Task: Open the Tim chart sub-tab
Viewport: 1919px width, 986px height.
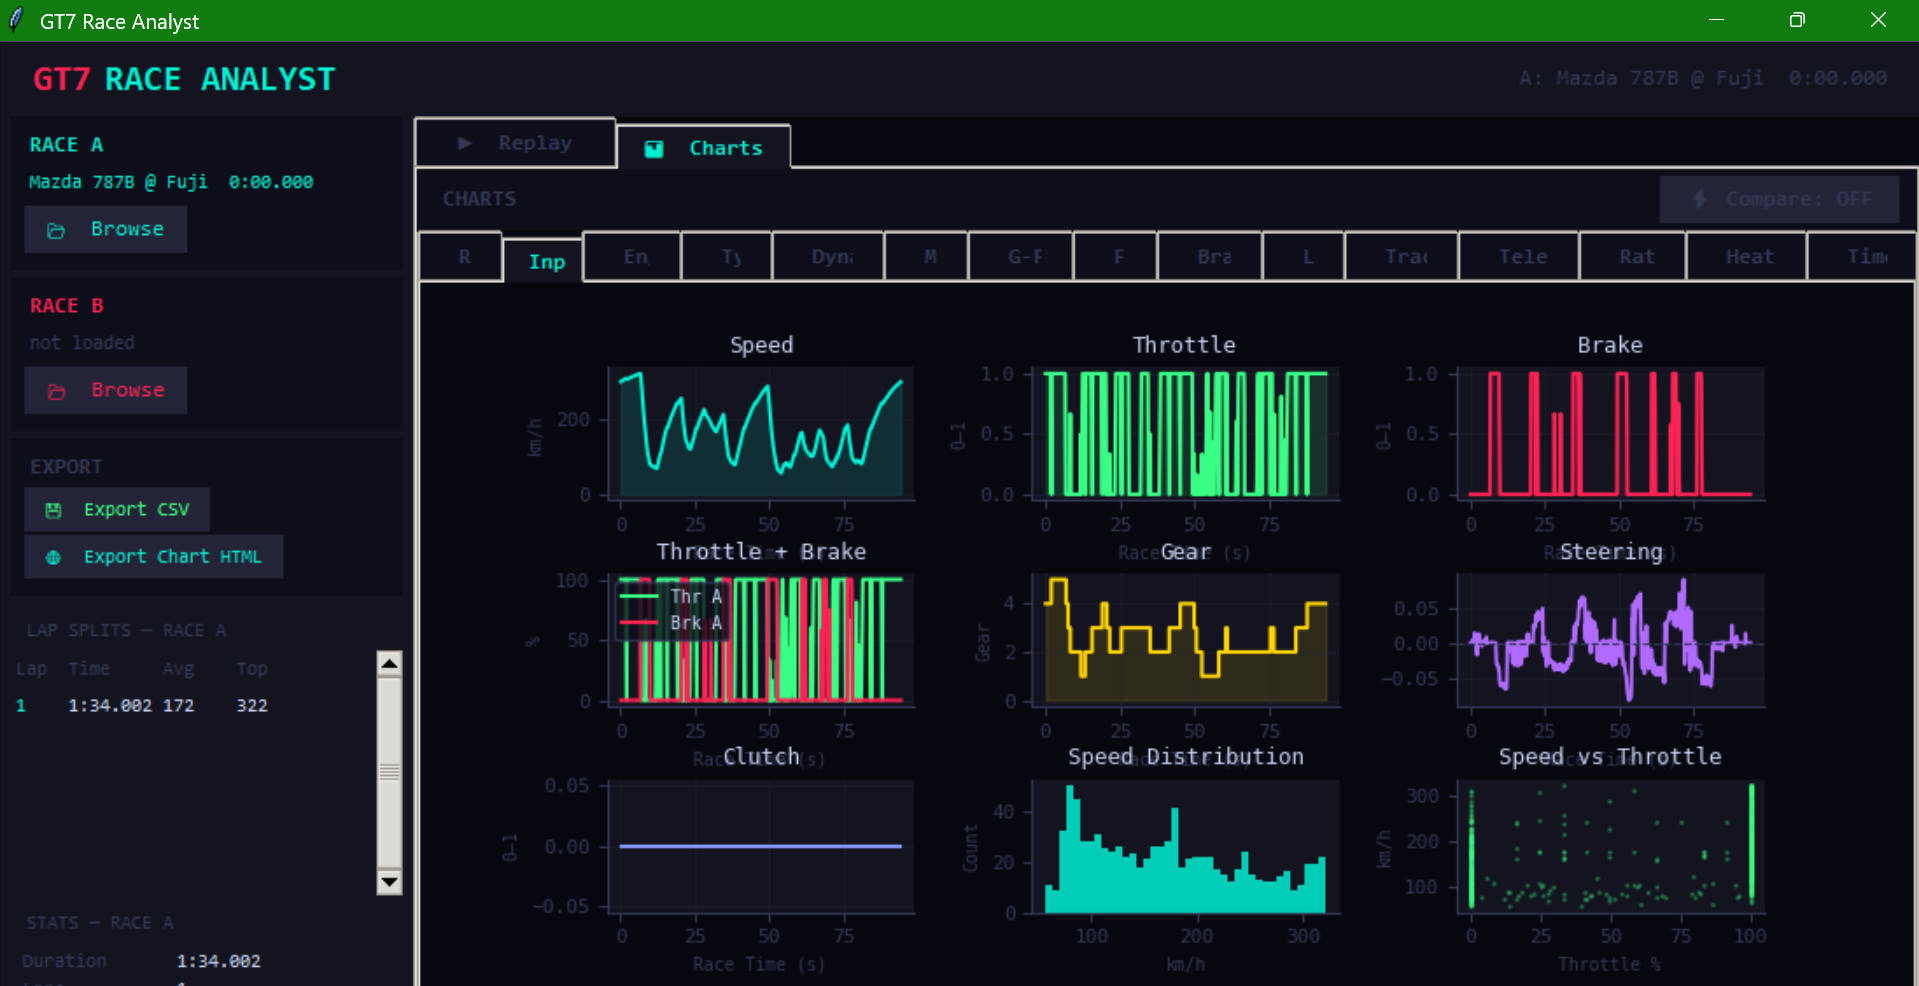Action: [x=1864, y=257]
